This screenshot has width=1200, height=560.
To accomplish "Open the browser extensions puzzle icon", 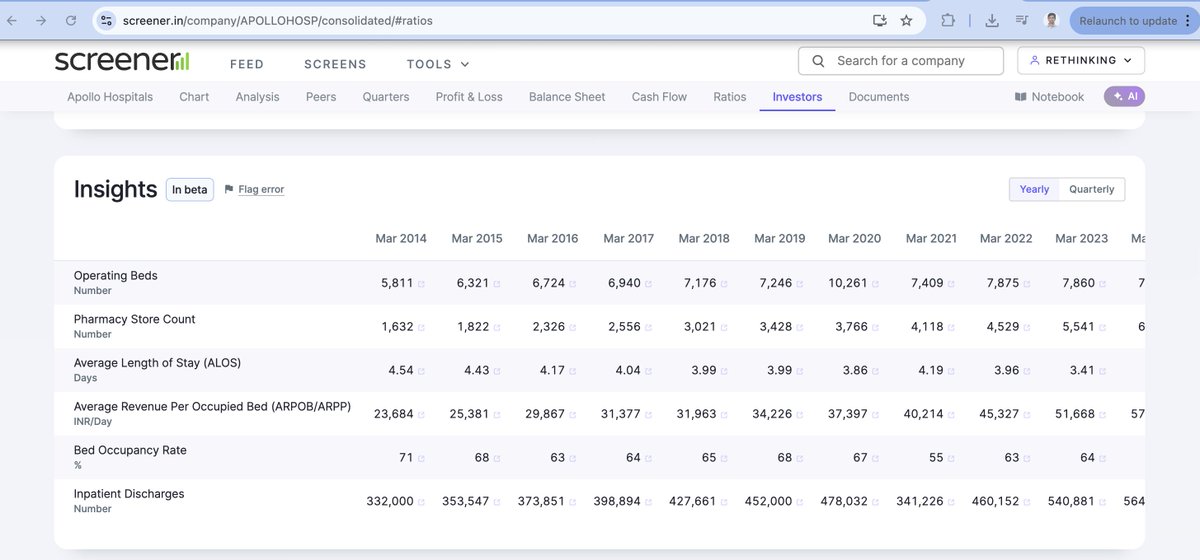I will 948,20.
